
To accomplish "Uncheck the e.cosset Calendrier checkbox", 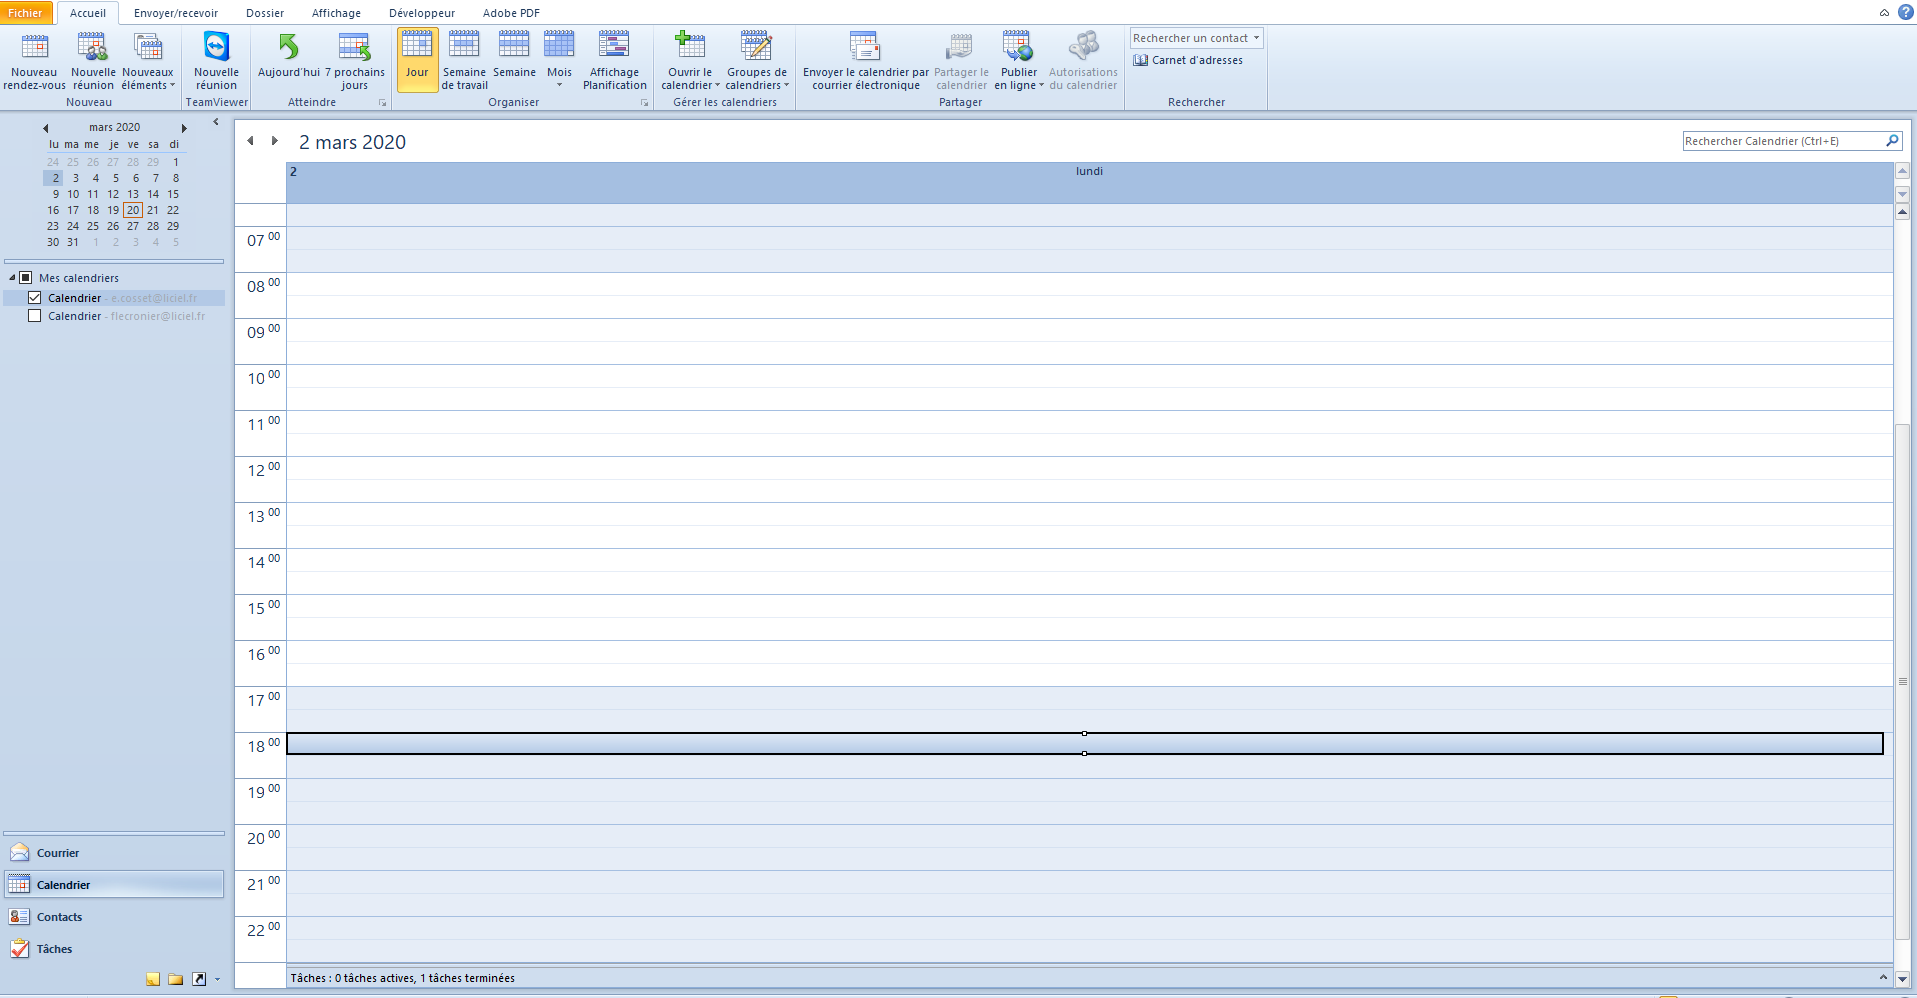I will click(x=35, y=298).
